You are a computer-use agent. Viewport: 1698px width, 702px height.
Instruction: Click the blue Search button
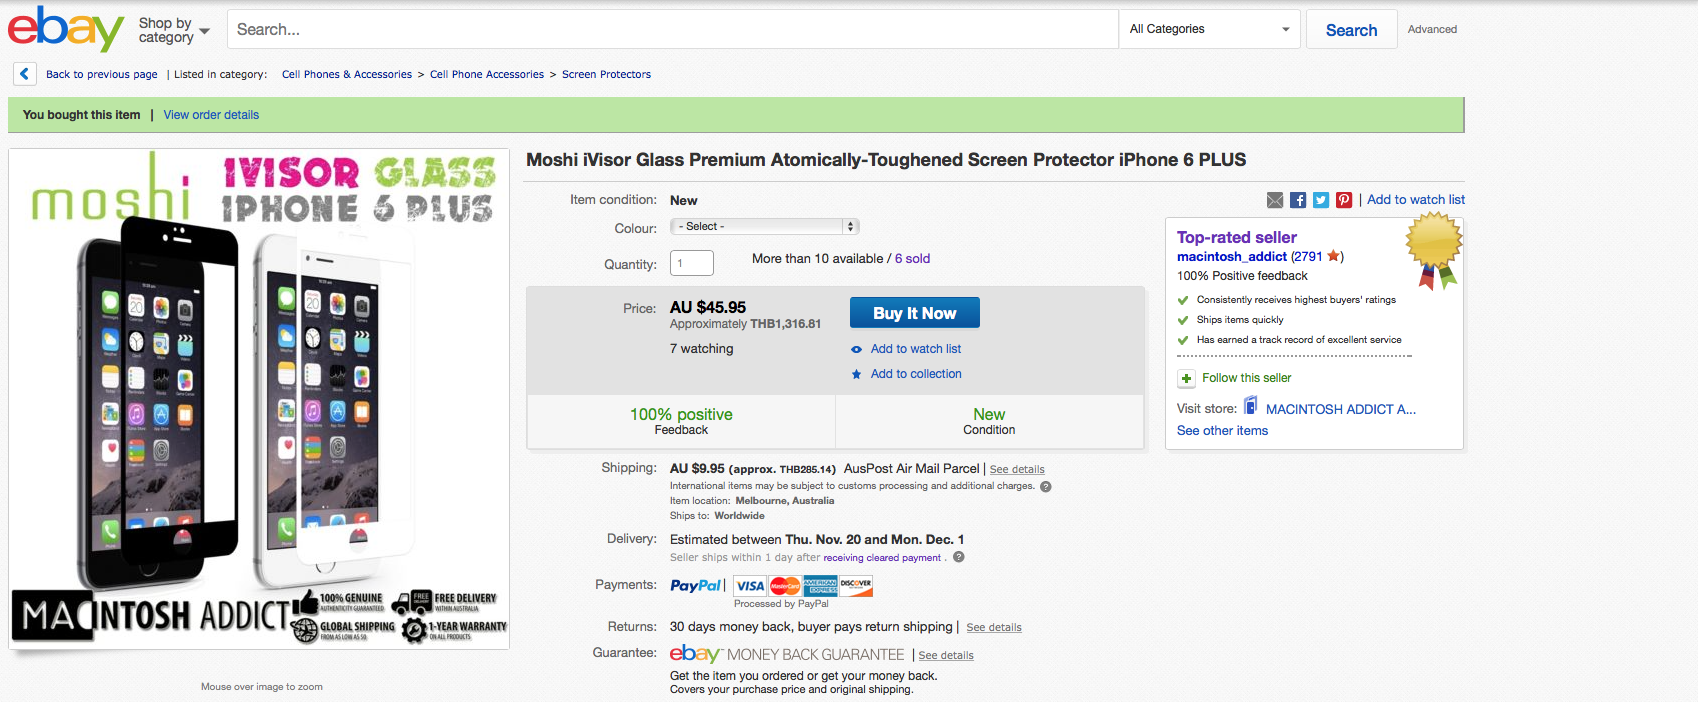pyautogui.click(x=1351, y=30)
